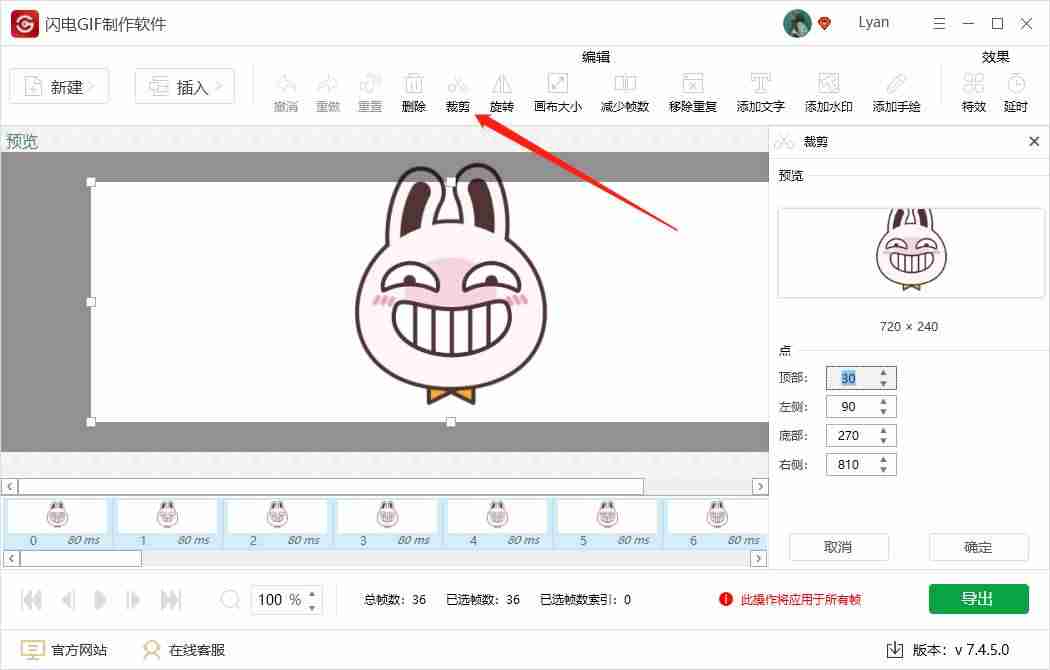Step to the next frame
1050x670 pixels.
click(133, 600)
